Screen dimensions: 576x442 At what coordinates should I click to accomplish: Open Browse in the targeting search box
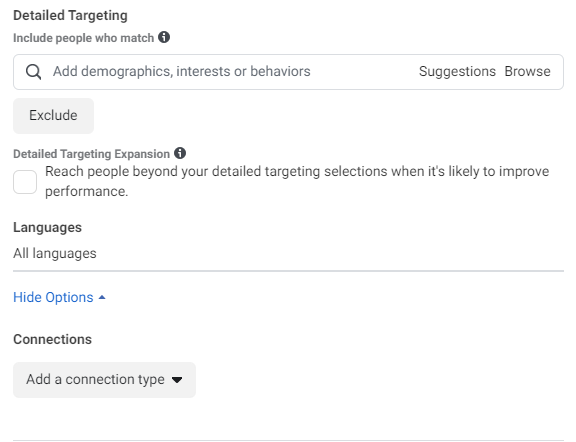click(527, 71)
